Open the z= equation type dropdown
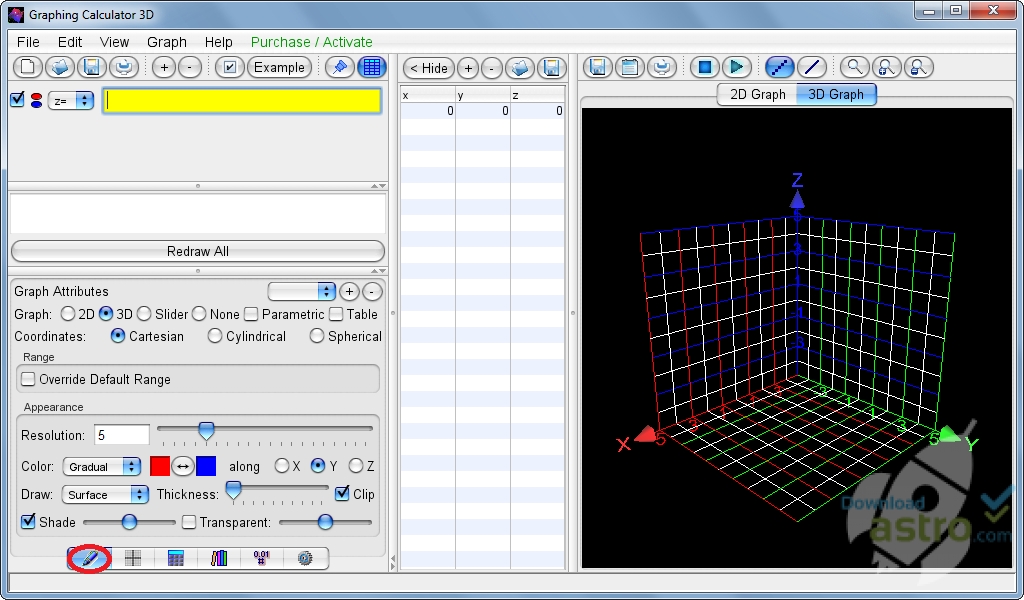The height and width of the screenshot is (600, 1024). pyautogui.click(x=71, y=101)
